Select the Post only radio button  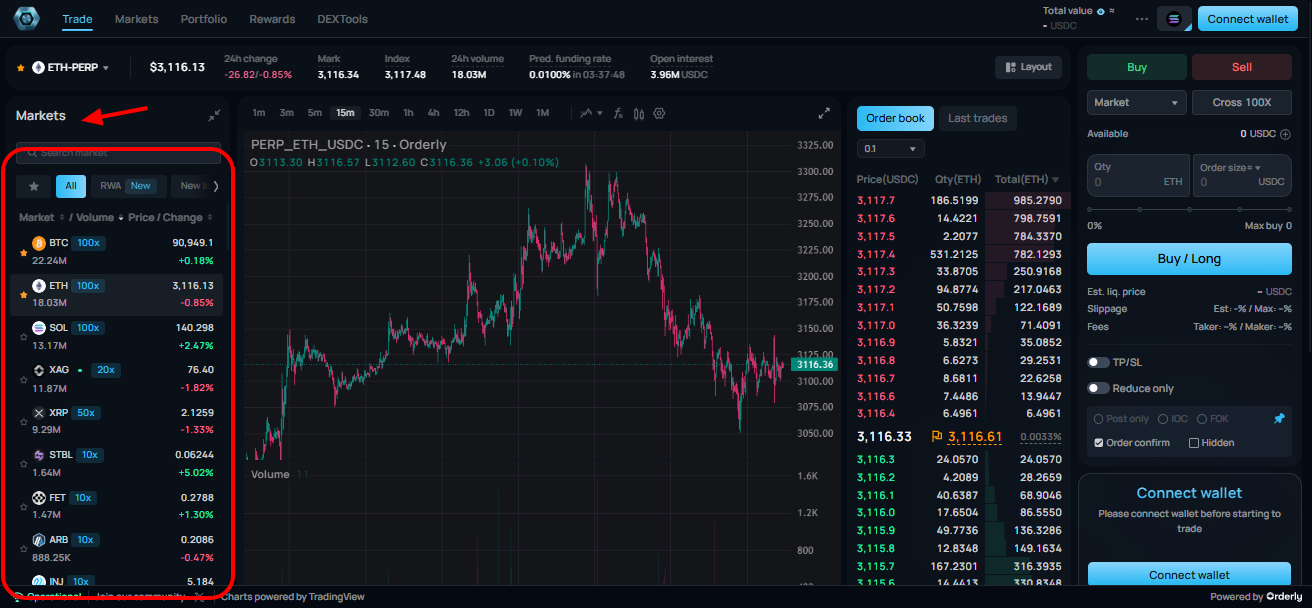pyautogui.click(x=1099, y=418)
